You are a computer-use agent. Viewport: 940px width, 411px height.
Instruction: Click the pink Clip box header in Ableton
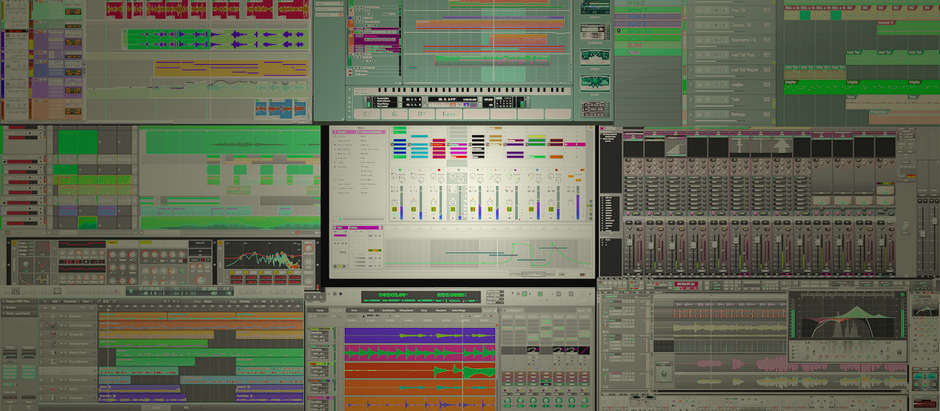pos(341,228)
